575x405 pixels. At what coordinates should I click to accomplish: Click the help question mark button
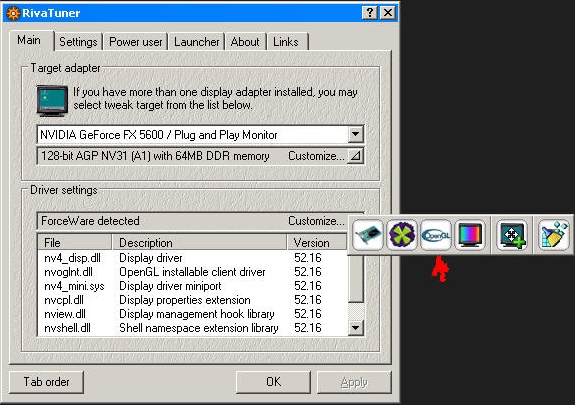pyautogui.click(x=370, y=13)
